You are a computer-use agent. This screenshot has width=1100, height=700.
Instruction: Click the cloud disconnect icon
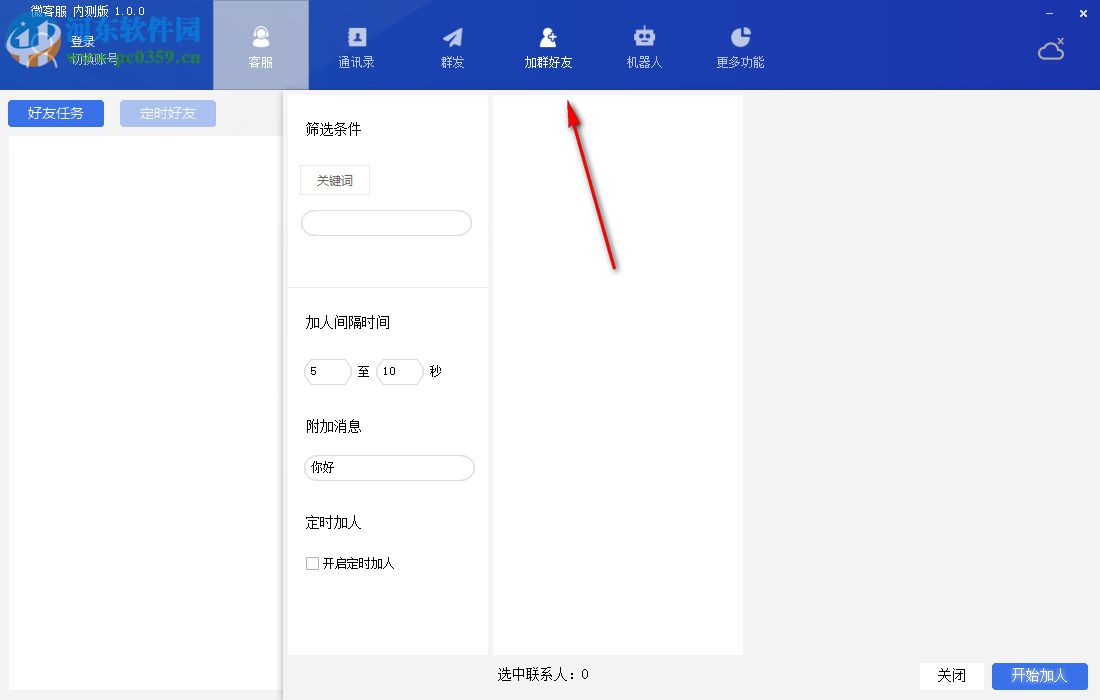coord(1051,49)
